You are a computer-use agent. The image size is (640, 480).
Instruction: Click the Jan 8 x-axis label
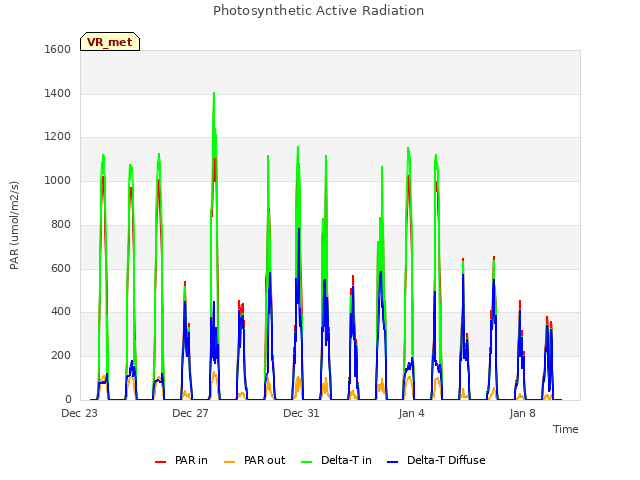(x=522, y=413)
